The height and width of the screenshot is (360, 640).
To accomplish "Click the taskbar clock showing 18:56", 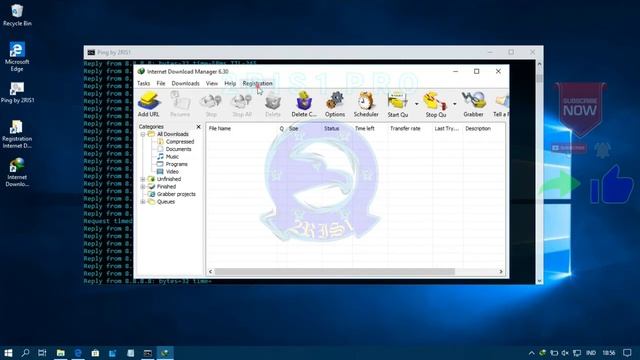I will (609, 353).
